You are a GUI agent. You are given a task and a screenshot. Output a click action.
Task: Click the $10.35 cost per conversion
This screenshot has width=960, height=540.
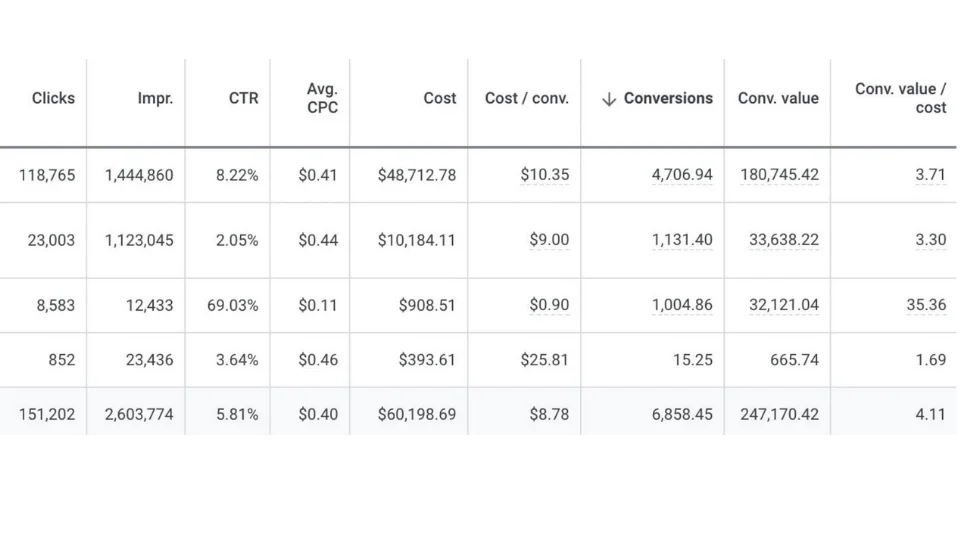[x=544, y=175]
